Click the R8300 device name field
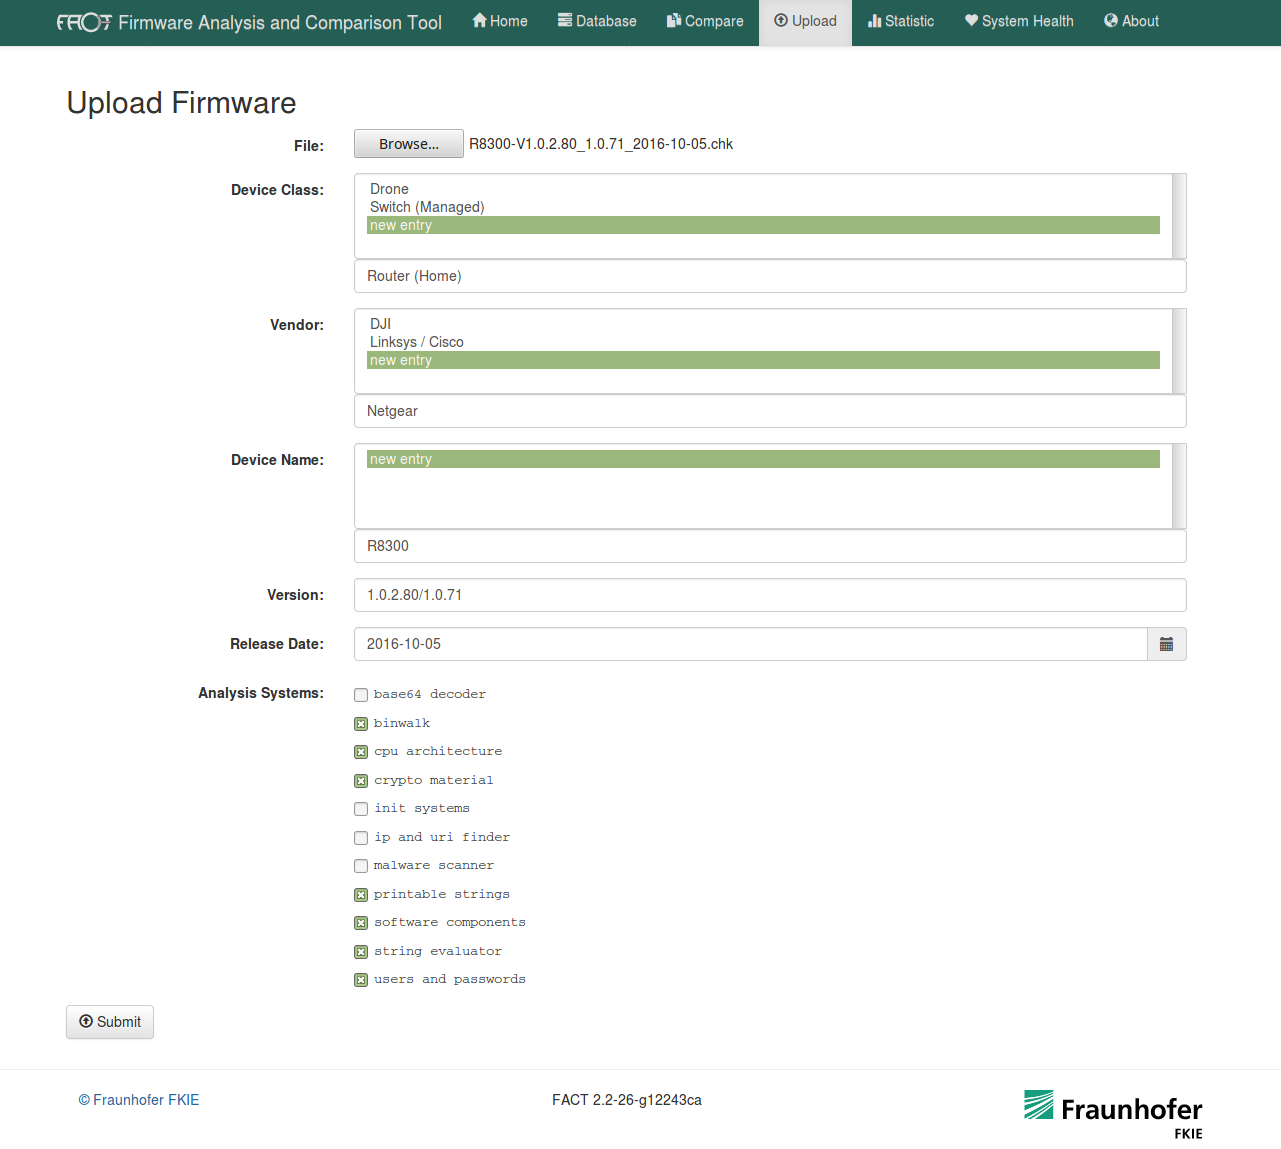Screen dimensions: 1281x1149 point(770,546)
